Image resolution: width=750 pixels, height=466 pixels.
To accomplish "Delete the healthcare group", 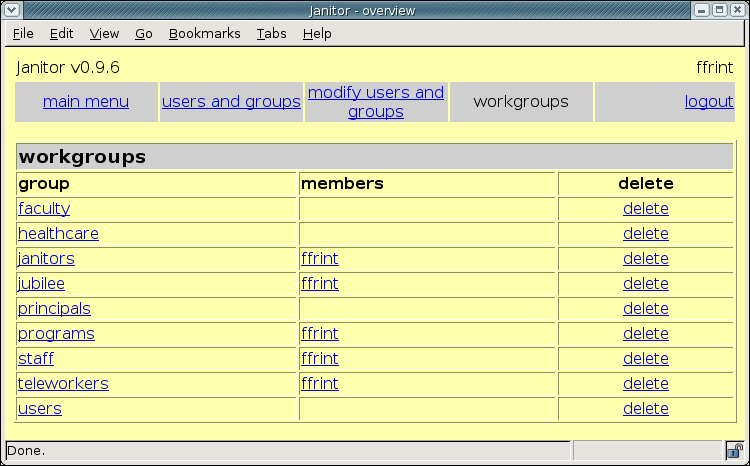I will [x=646, y=233].
